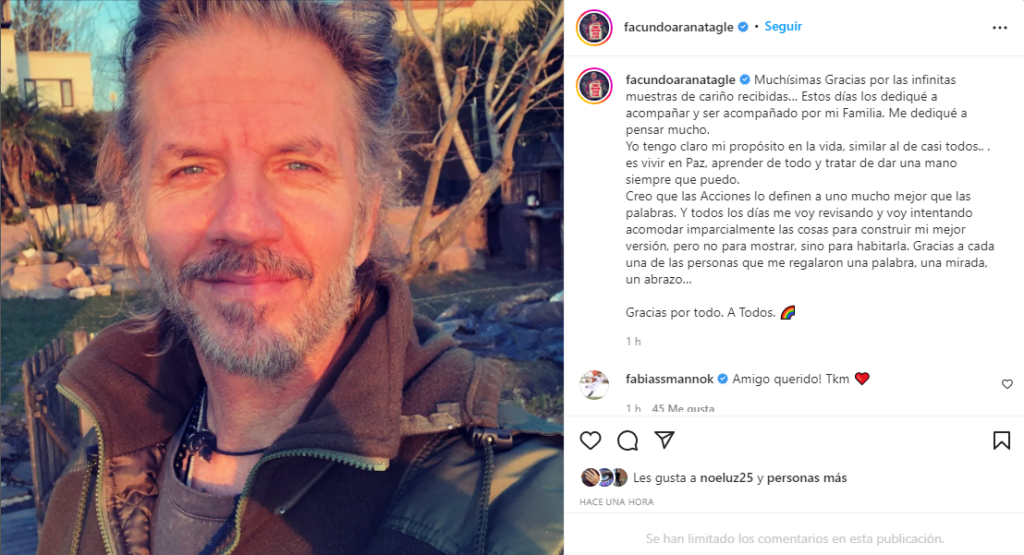The width and height of the screenshot is (1024, 555).
Task: Click the '45 Me gusta' comment likes
Action: (683, 409)
